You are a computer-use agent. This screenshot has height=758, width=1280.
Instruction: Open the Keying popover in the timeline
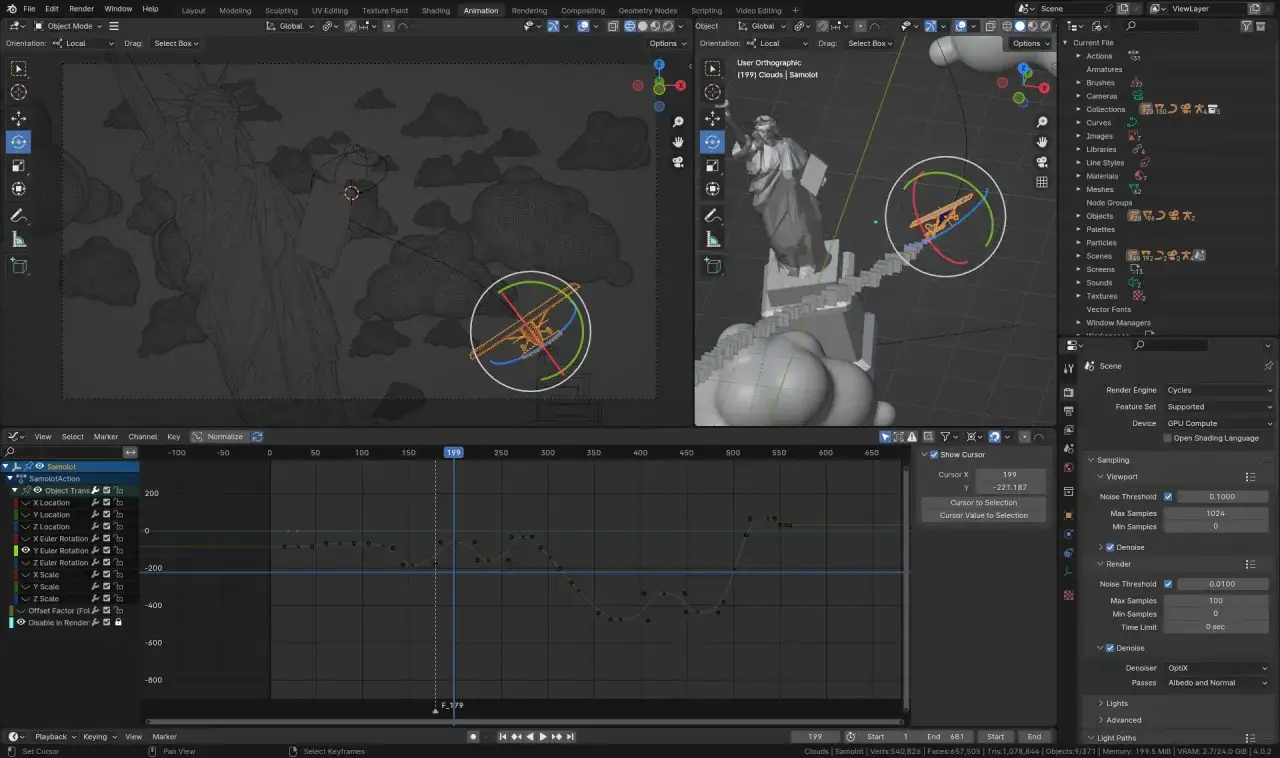pos(98,737)
